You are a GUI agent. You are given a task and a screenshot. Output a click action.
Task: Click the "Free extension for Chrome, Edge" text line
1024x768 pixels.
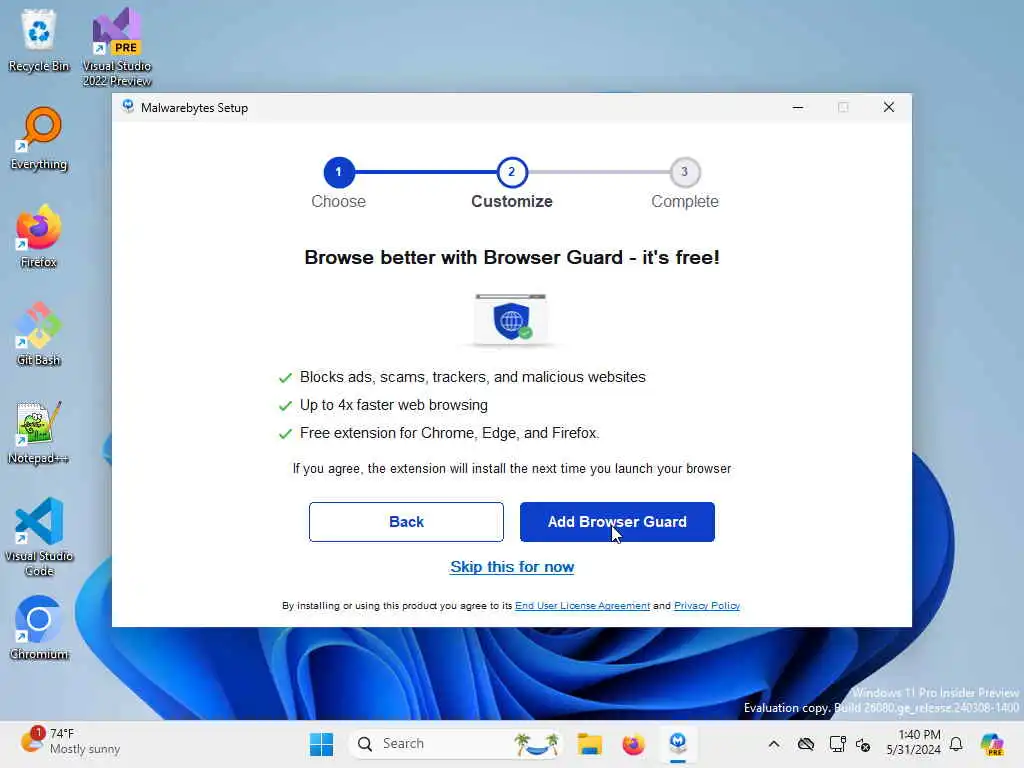click(449, 433)
